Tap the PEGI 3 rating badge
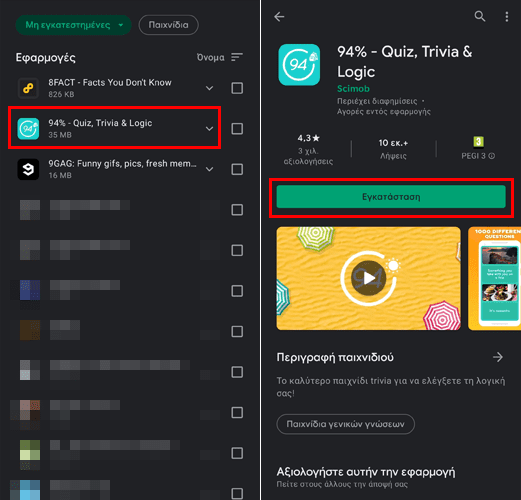 tap(478, 141)
